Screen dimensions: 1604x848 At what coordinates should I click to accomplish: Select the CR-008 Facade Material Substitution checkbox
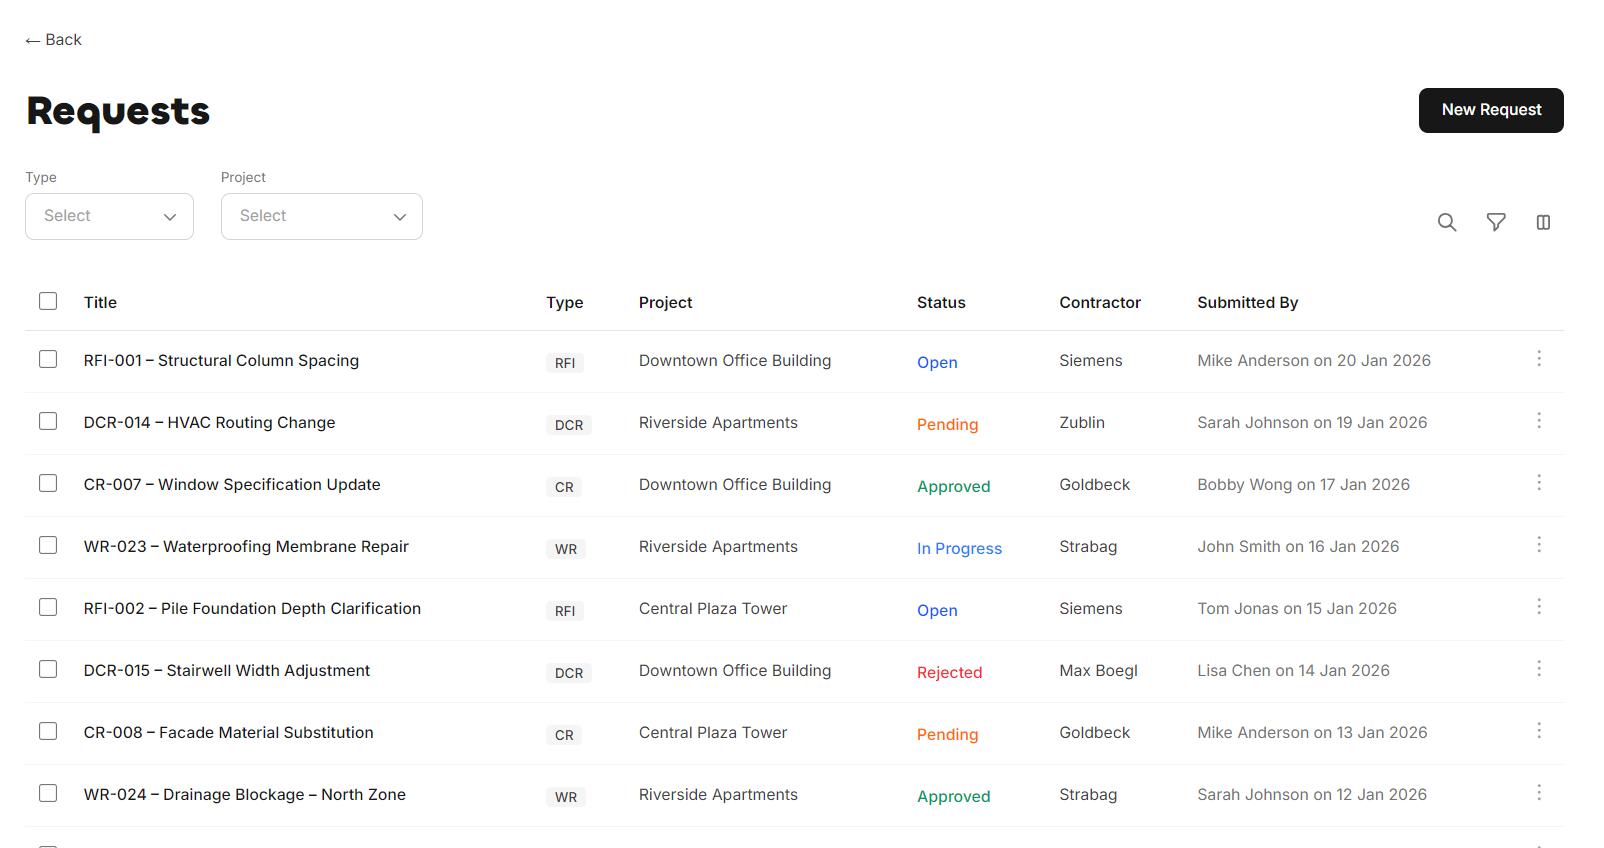(48, 731)
